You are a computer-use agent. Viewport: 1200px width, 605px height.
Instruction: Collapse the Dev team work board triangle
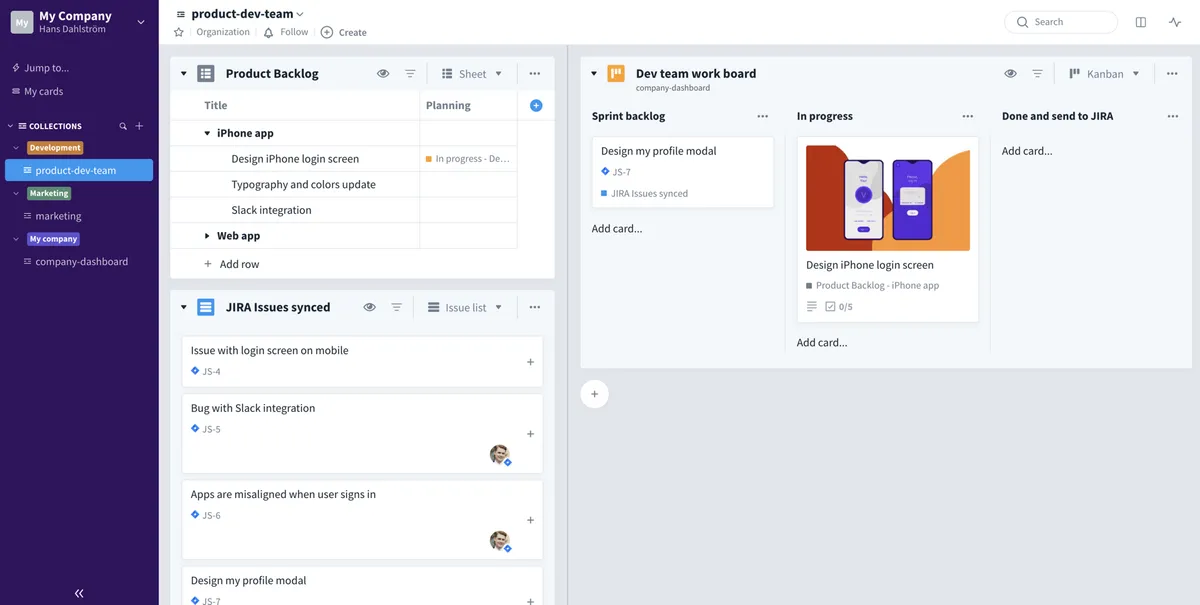pyautogui.click(x=594, y=74)
